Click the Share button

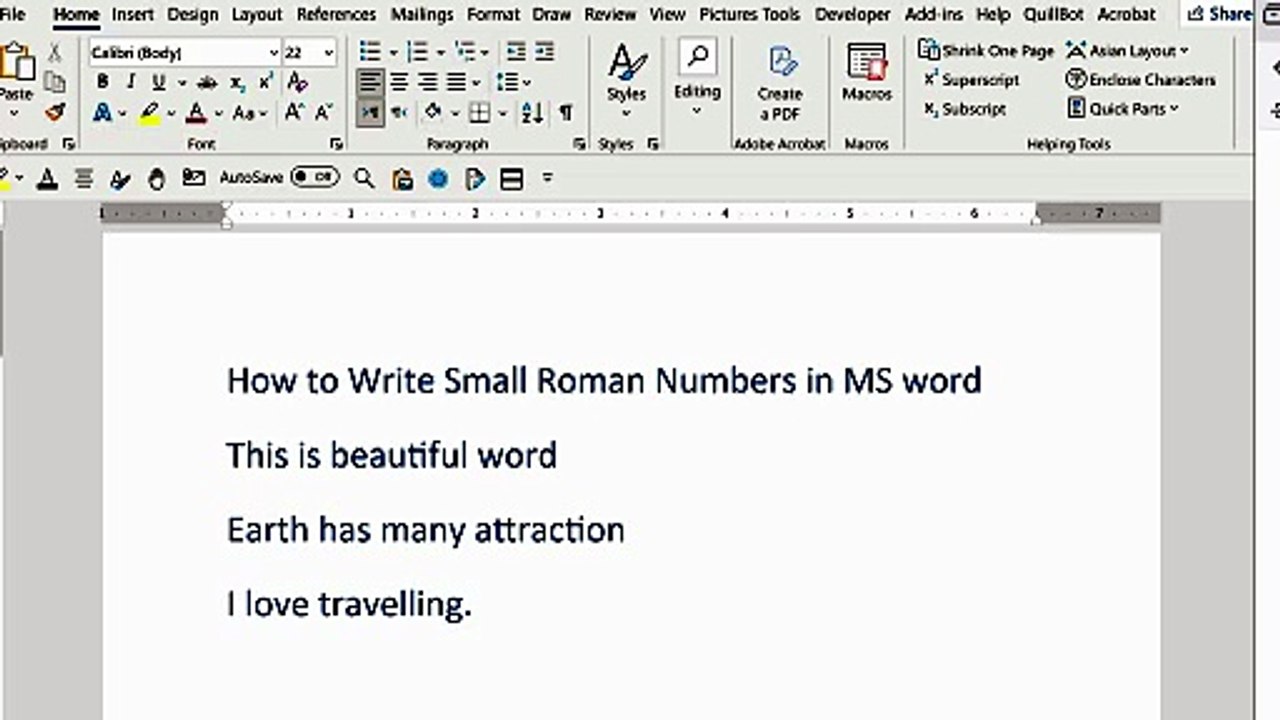(1220, 14)
